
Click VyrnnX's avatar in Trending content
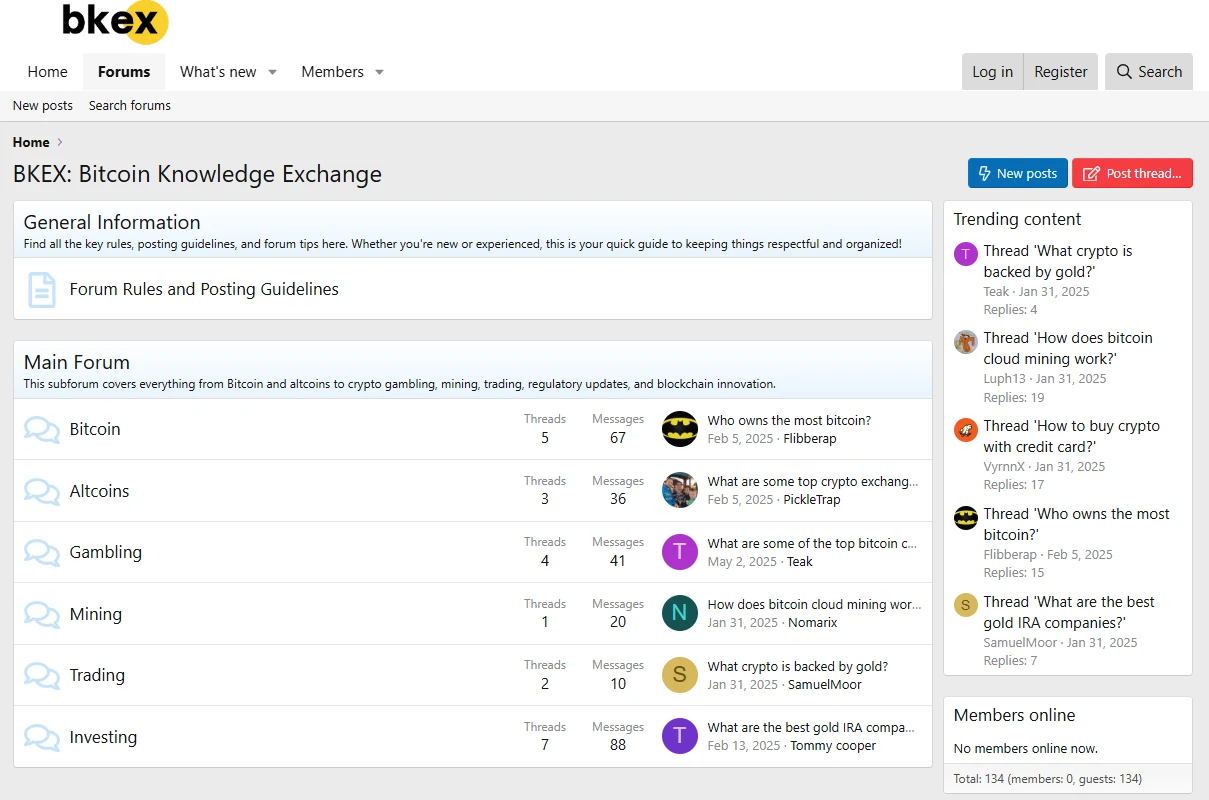click(x=965, y=430)
